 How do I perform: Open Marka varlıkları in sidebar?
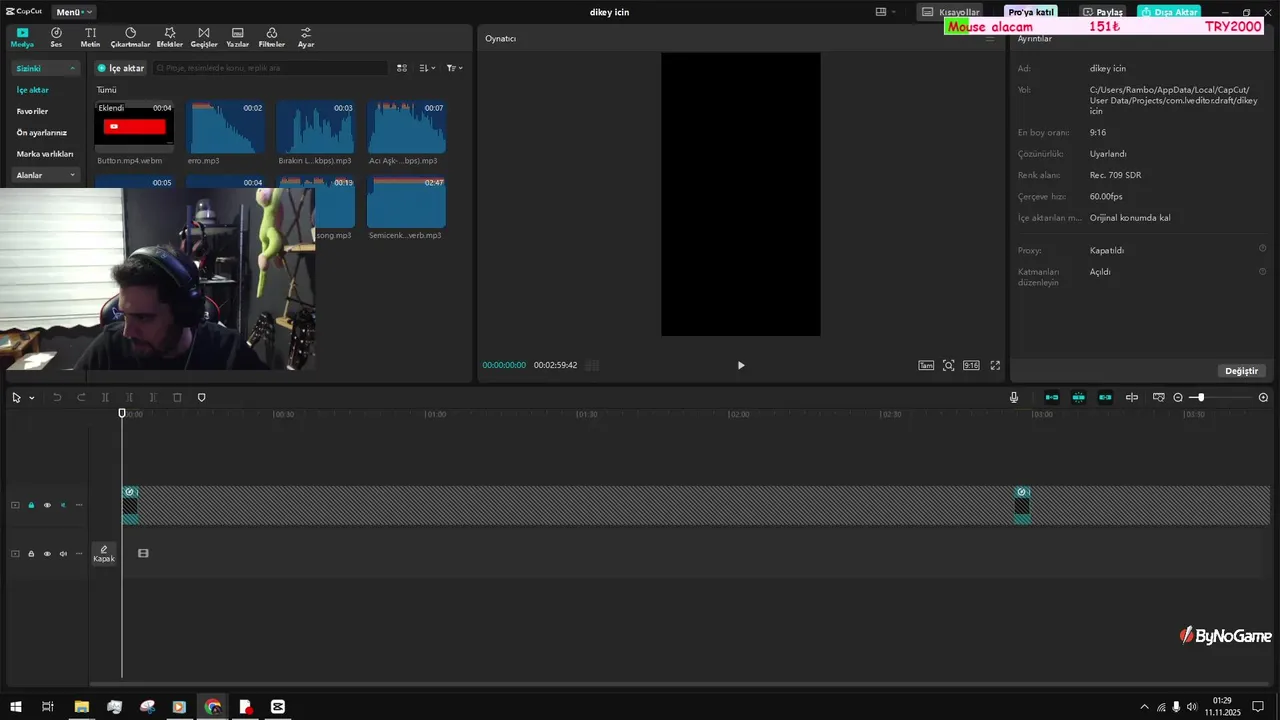point(45,154)
